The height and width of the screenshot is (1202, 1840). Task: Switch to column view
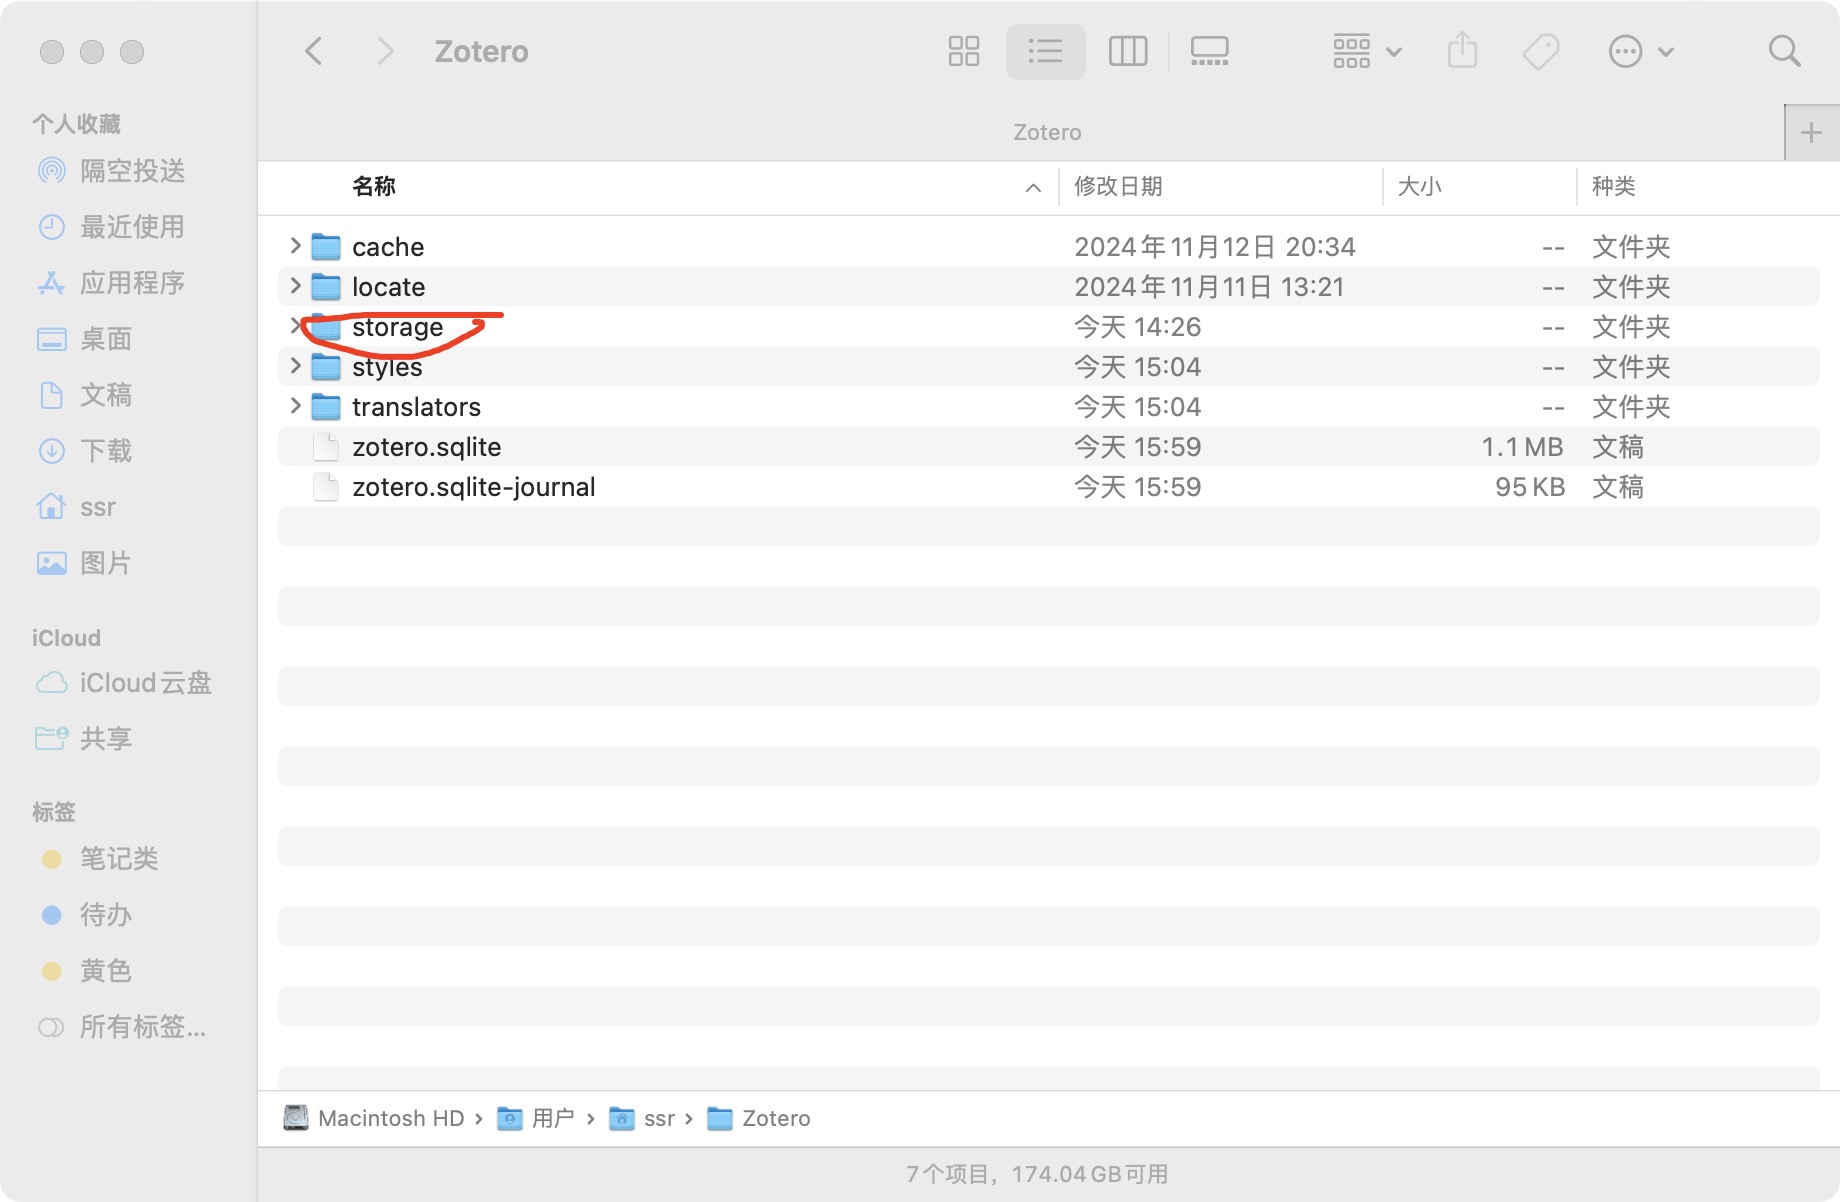pos(1128,51)
